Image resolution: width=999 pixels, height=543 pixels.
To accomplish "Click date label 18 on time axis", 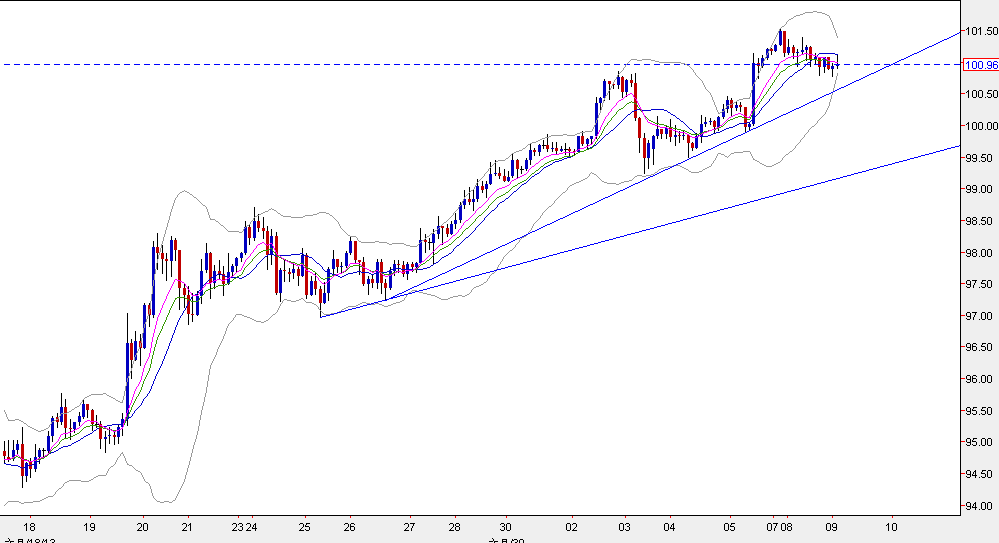I will (x=29, y=527).
